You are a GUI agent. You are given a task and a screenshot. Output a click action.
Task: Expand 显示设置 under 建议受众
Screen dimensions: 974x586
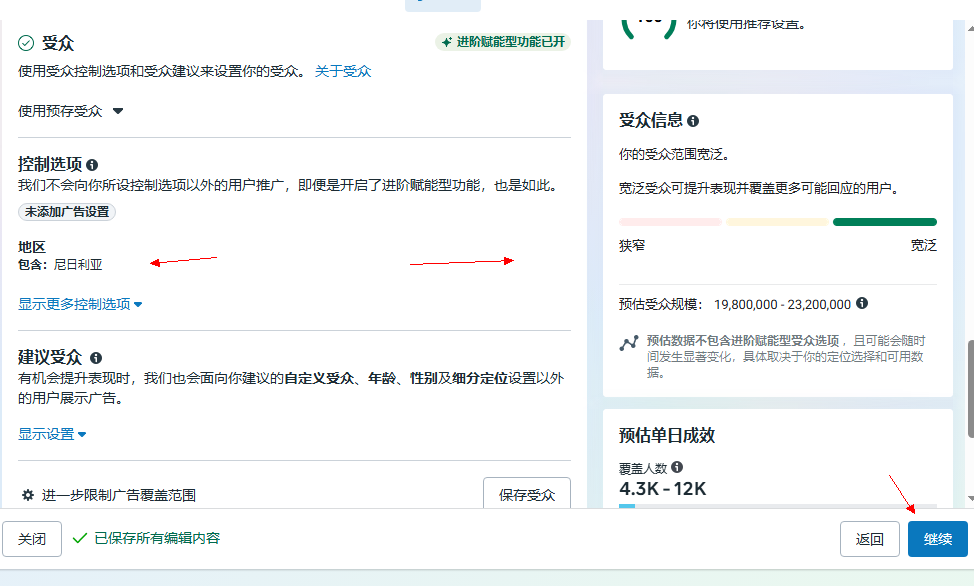(x=52, y=434)
